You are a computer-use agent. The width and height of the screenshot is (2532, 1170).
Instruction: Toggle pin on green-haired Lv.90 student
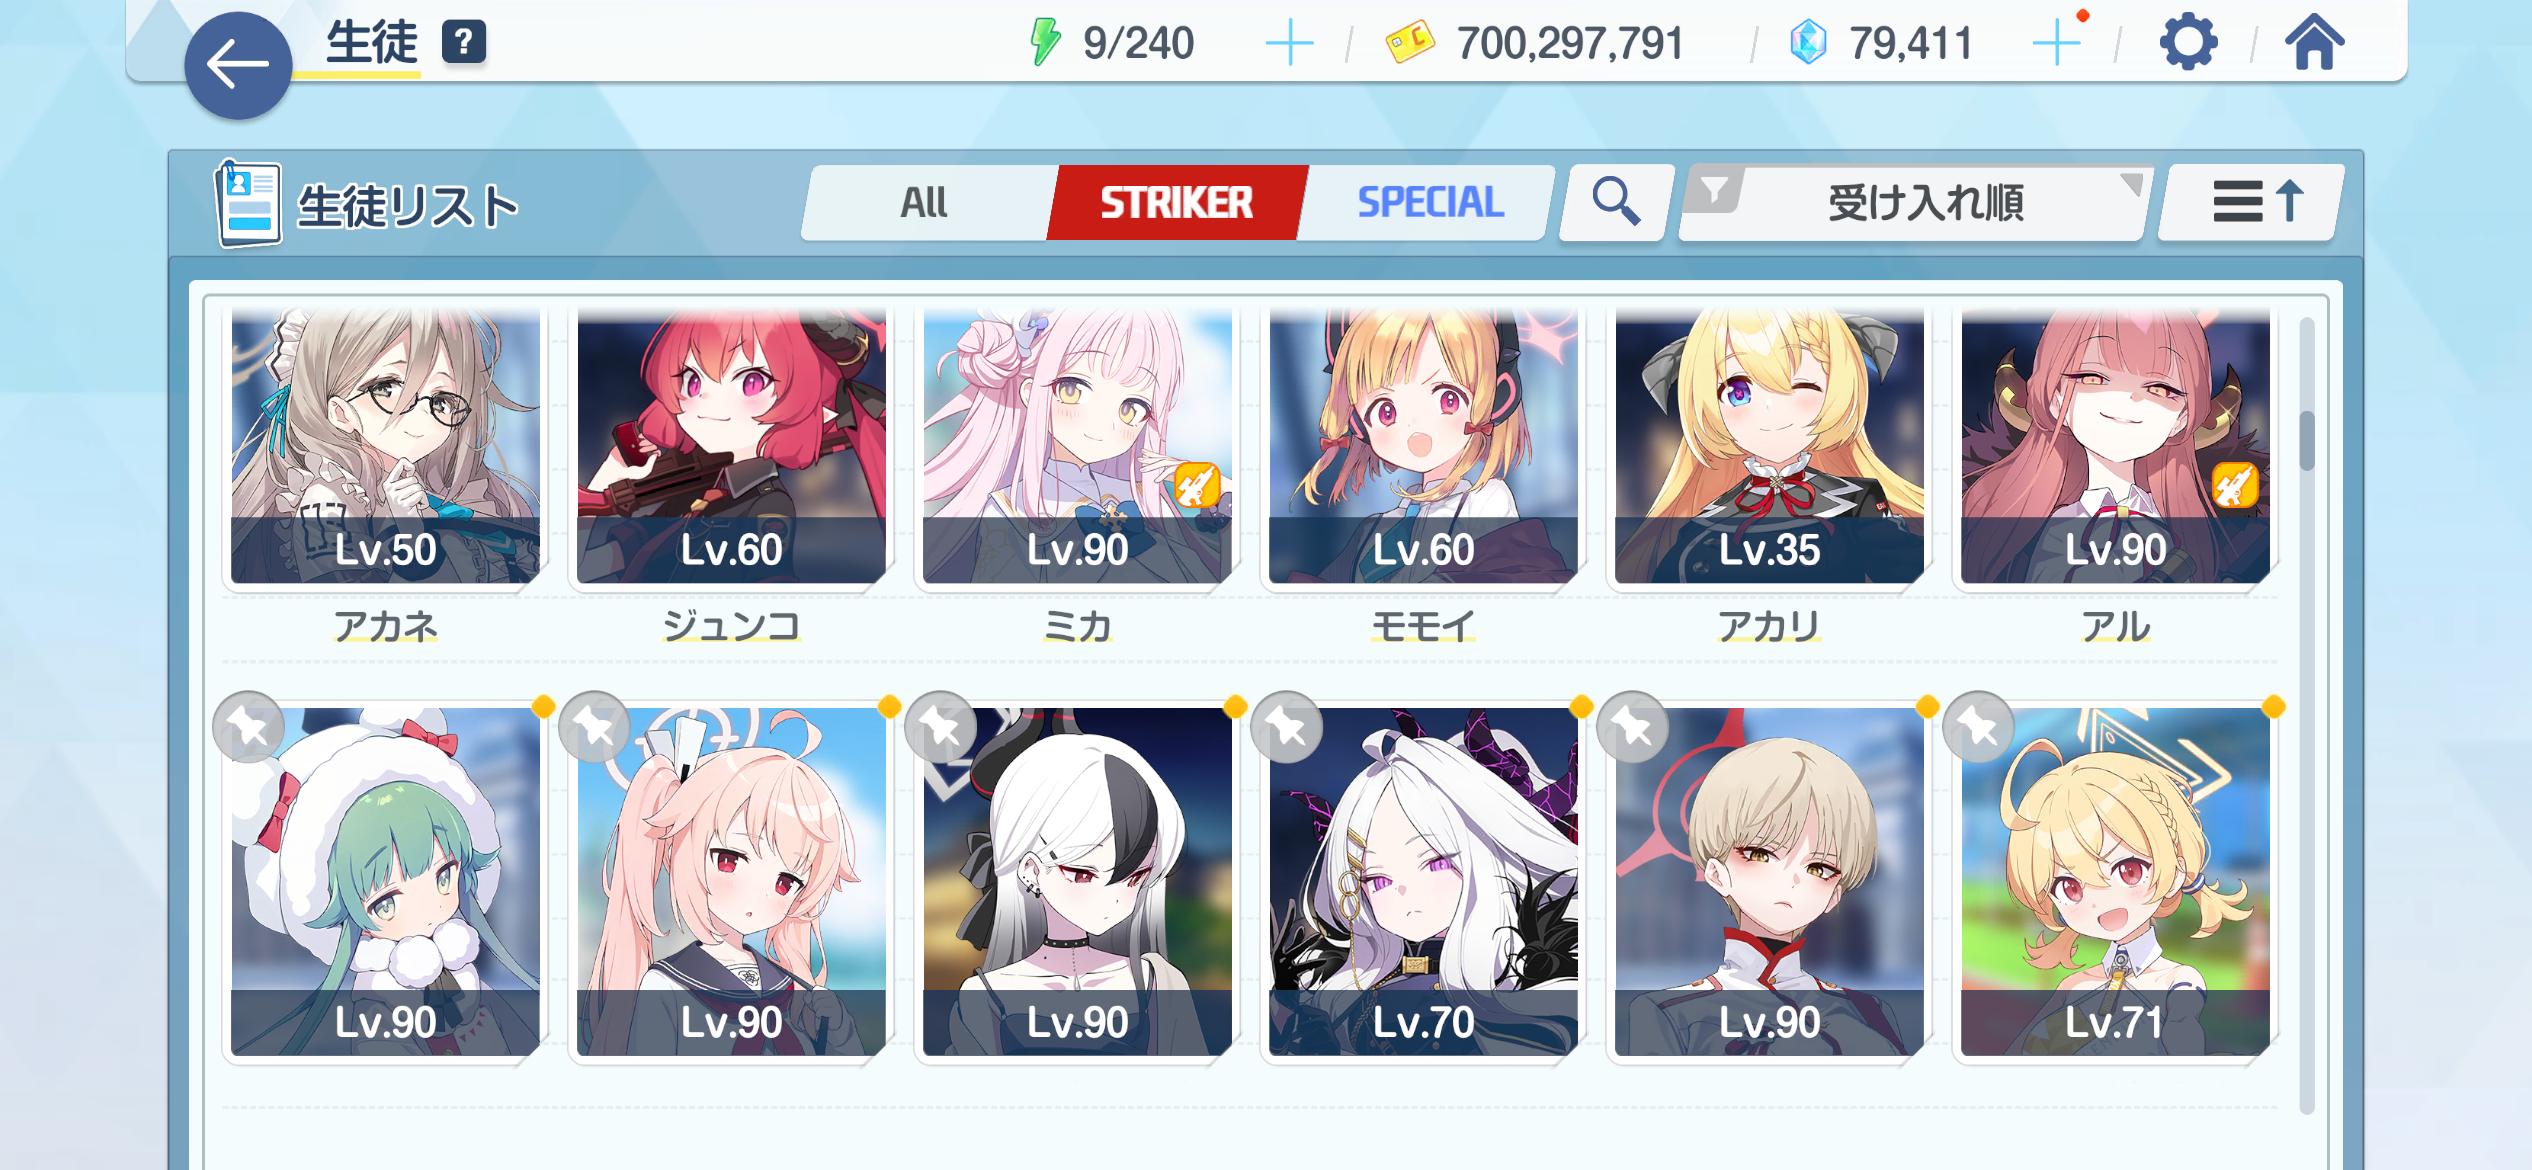pyautogui.click(x=249, y=728)
